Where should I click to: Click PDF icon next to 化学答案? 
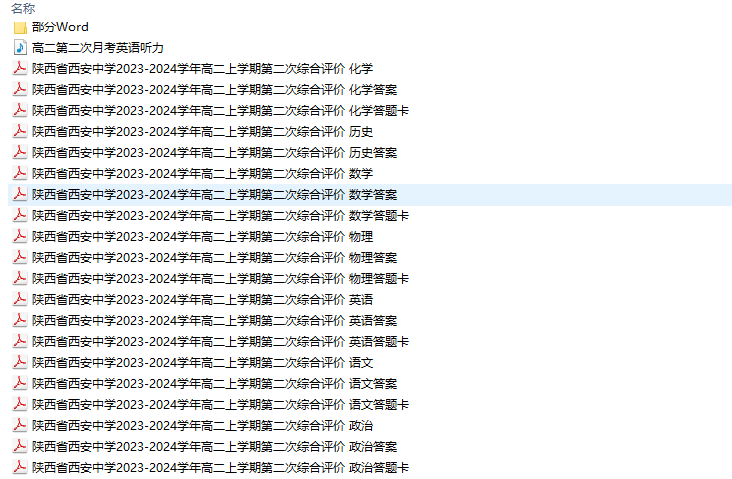[20, 90]
